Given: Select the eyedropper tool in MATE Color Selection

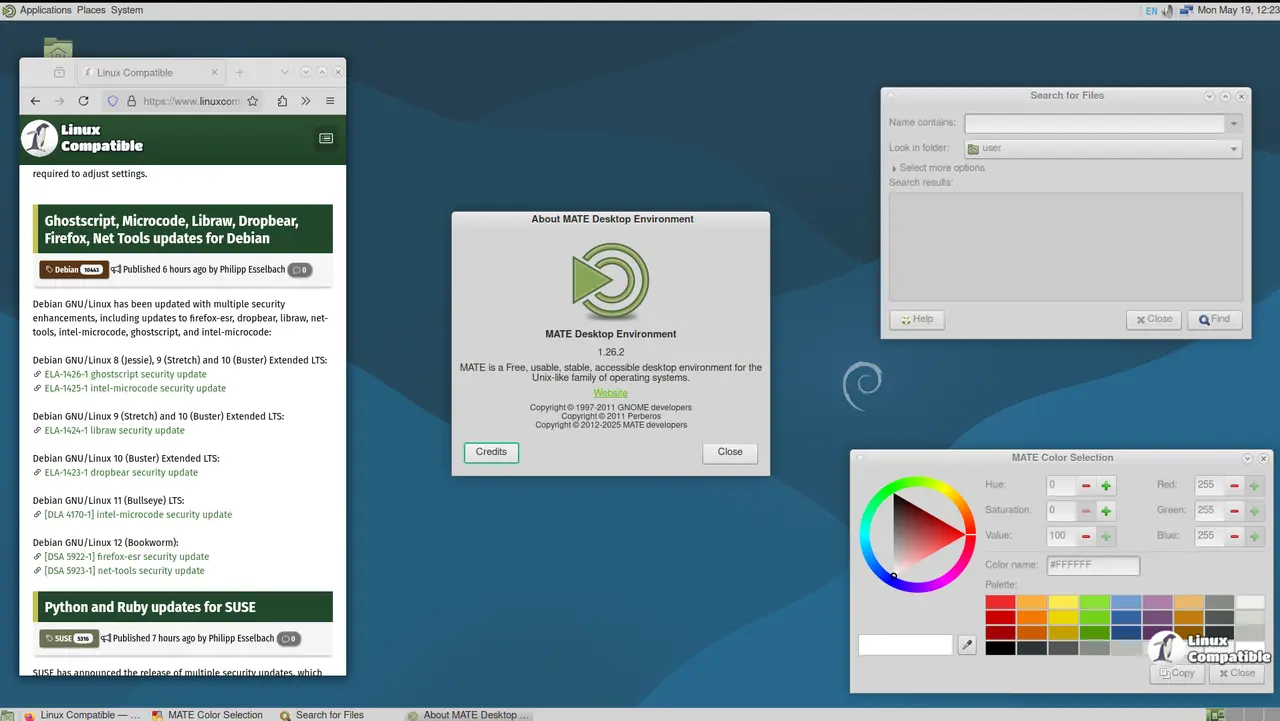Looking at the screenshot, I should 966,645.
